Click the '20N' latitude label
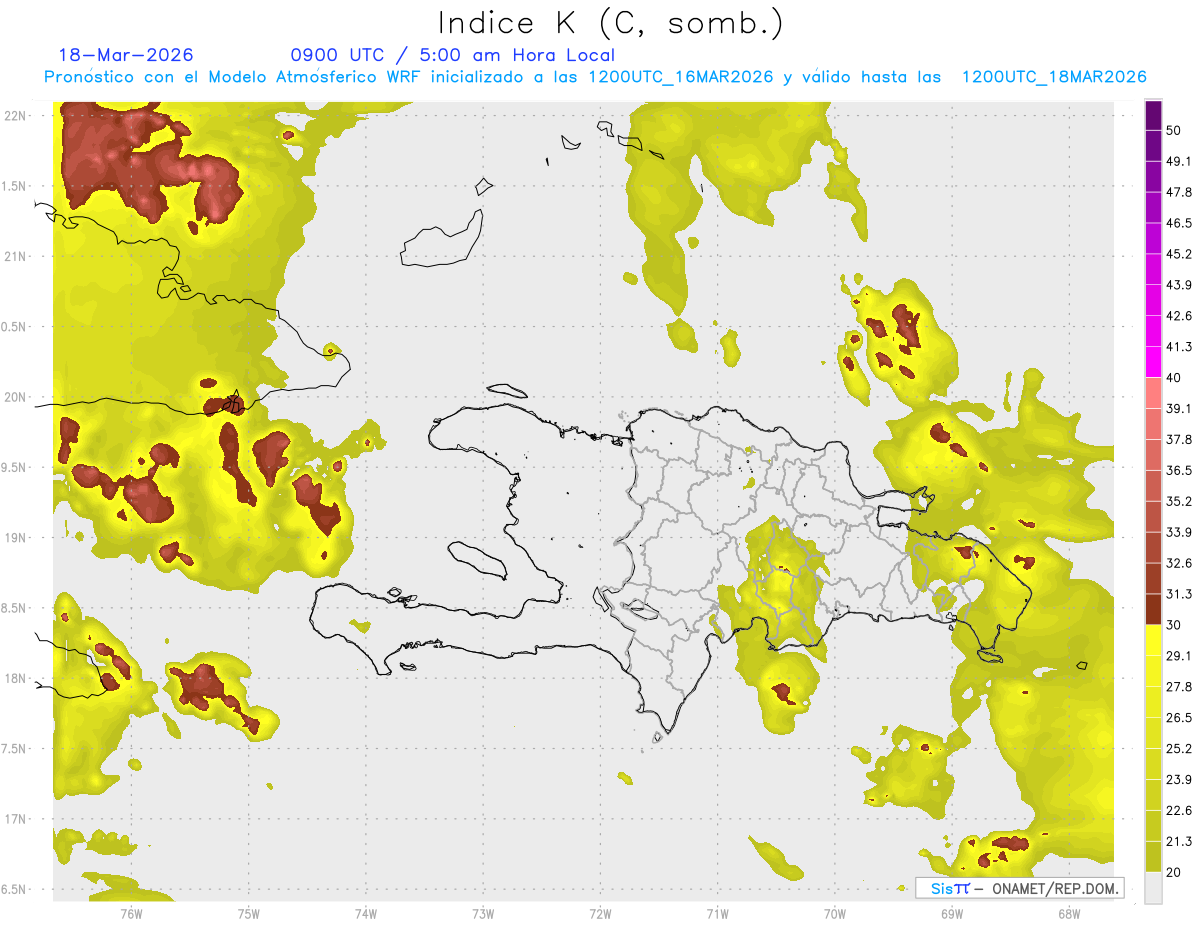The height and width of the screenshot is (927, 1200). (17, 397)
